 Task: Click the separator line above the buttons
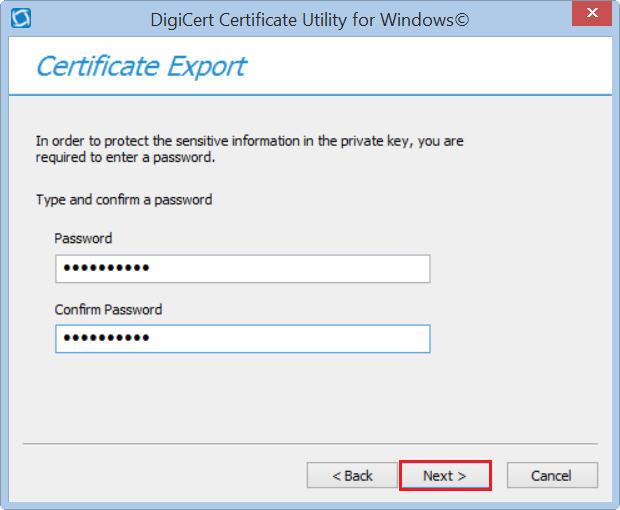click(310, 443)
